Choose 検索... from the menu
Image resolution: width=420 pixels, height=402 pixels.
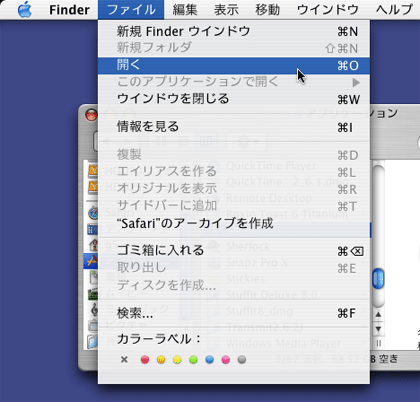(234, 313)
